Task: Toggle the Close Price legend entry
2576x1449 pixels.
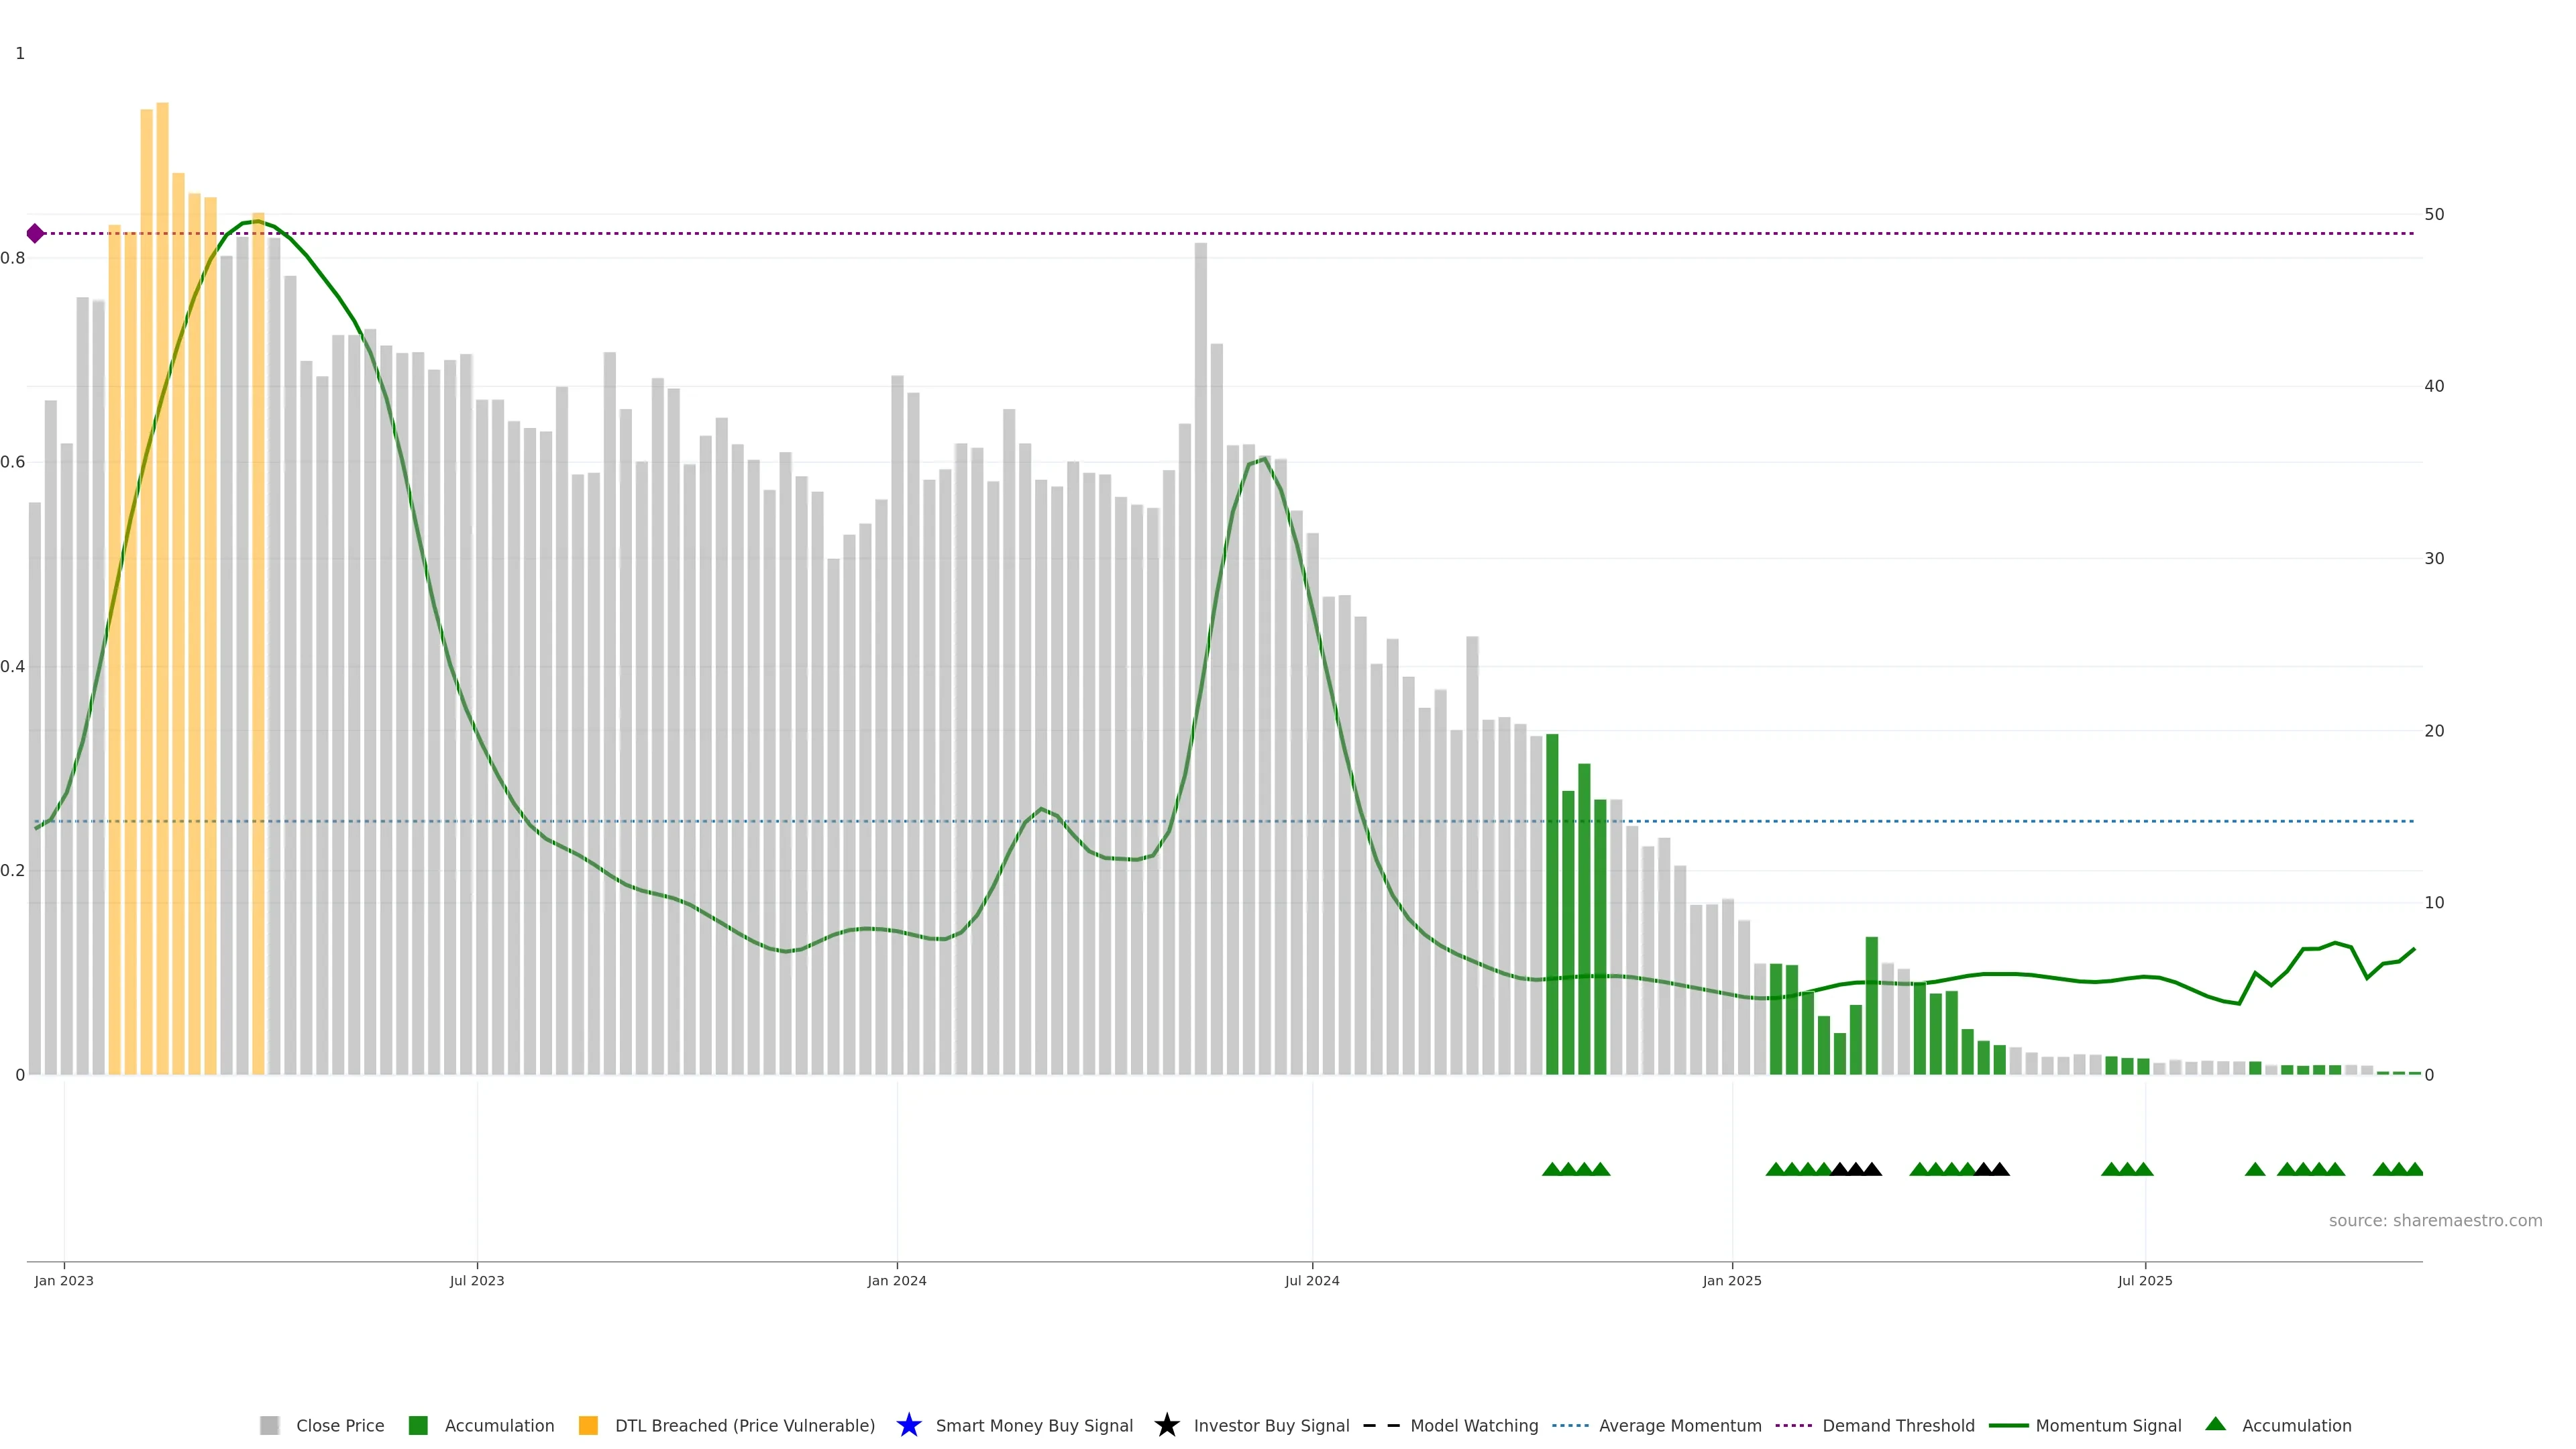Action: tap(339, 1425)
